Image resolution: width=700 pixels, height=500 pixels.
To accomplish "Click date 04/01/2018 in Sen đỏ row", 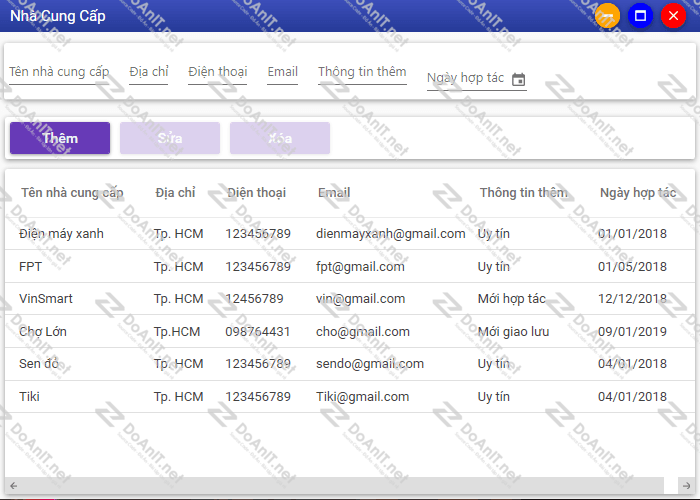I will pos(633,364).
